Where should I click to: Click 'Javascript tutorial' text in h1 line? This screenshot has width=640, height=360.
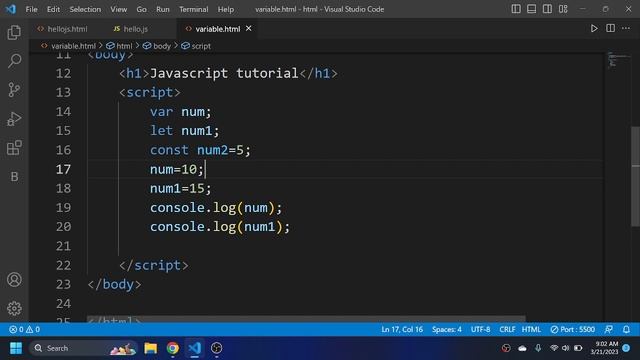pos(224,73)
